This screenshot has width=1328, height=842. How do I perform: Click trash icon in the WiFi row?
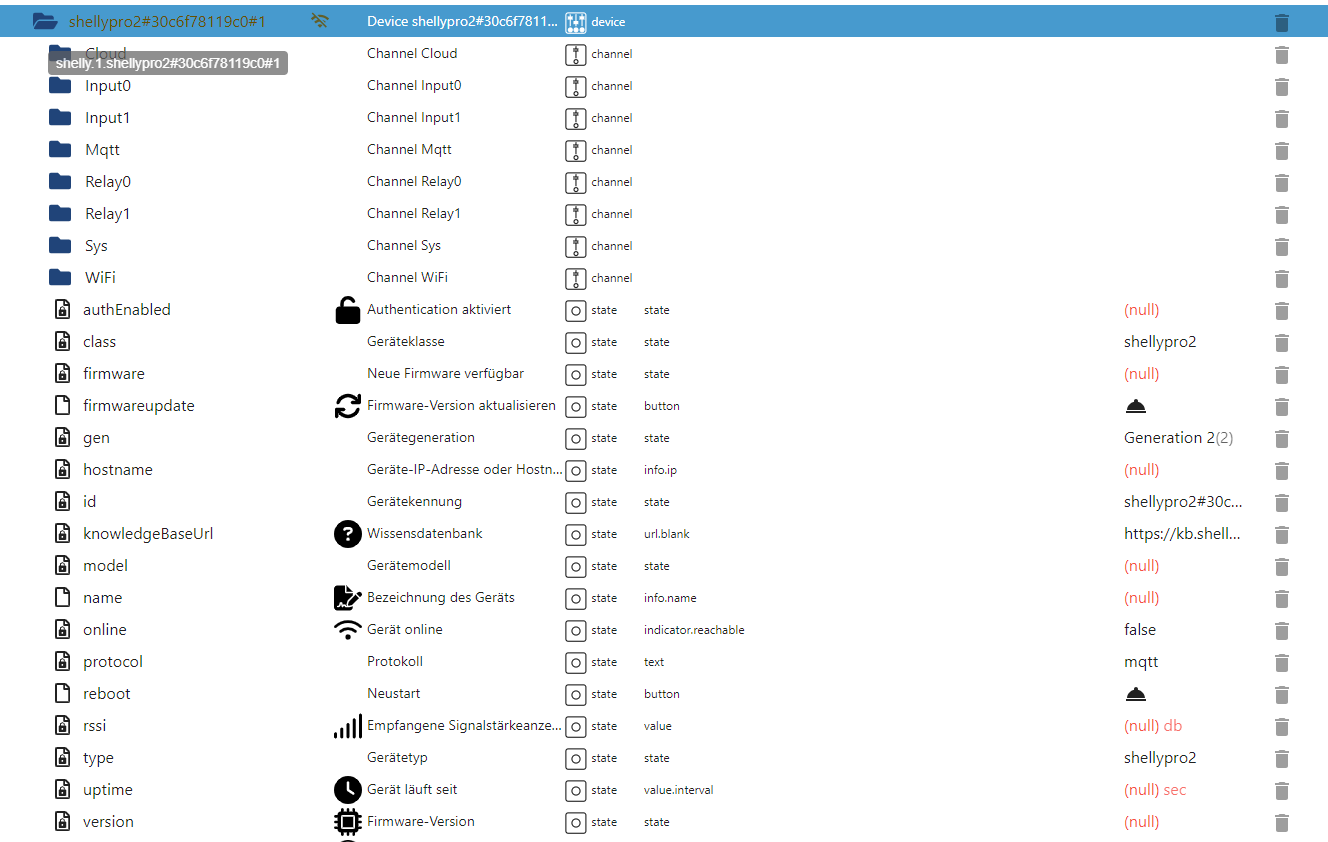1282,278
